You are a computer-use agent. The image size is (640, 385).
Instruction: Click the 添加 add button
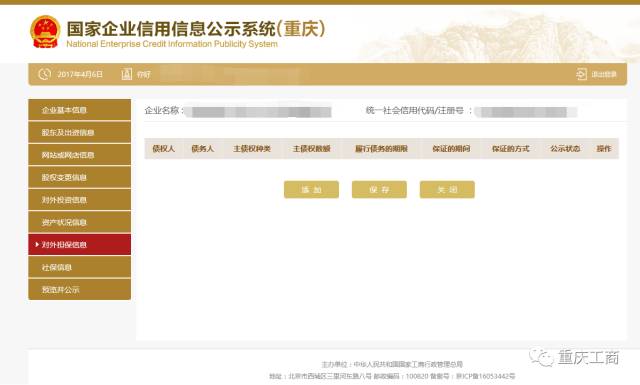pyautogui.click(x=311, y=189)
